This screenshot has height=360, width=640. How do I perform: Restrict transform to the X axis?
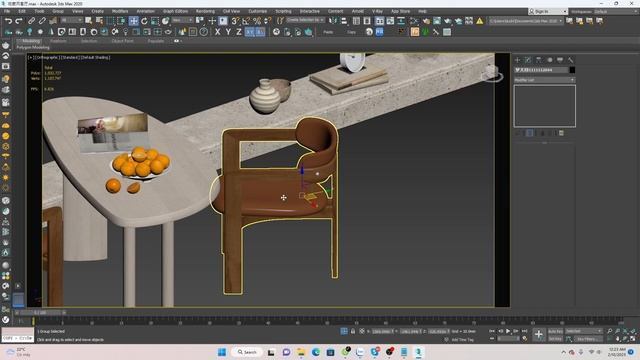coord(218,32)
